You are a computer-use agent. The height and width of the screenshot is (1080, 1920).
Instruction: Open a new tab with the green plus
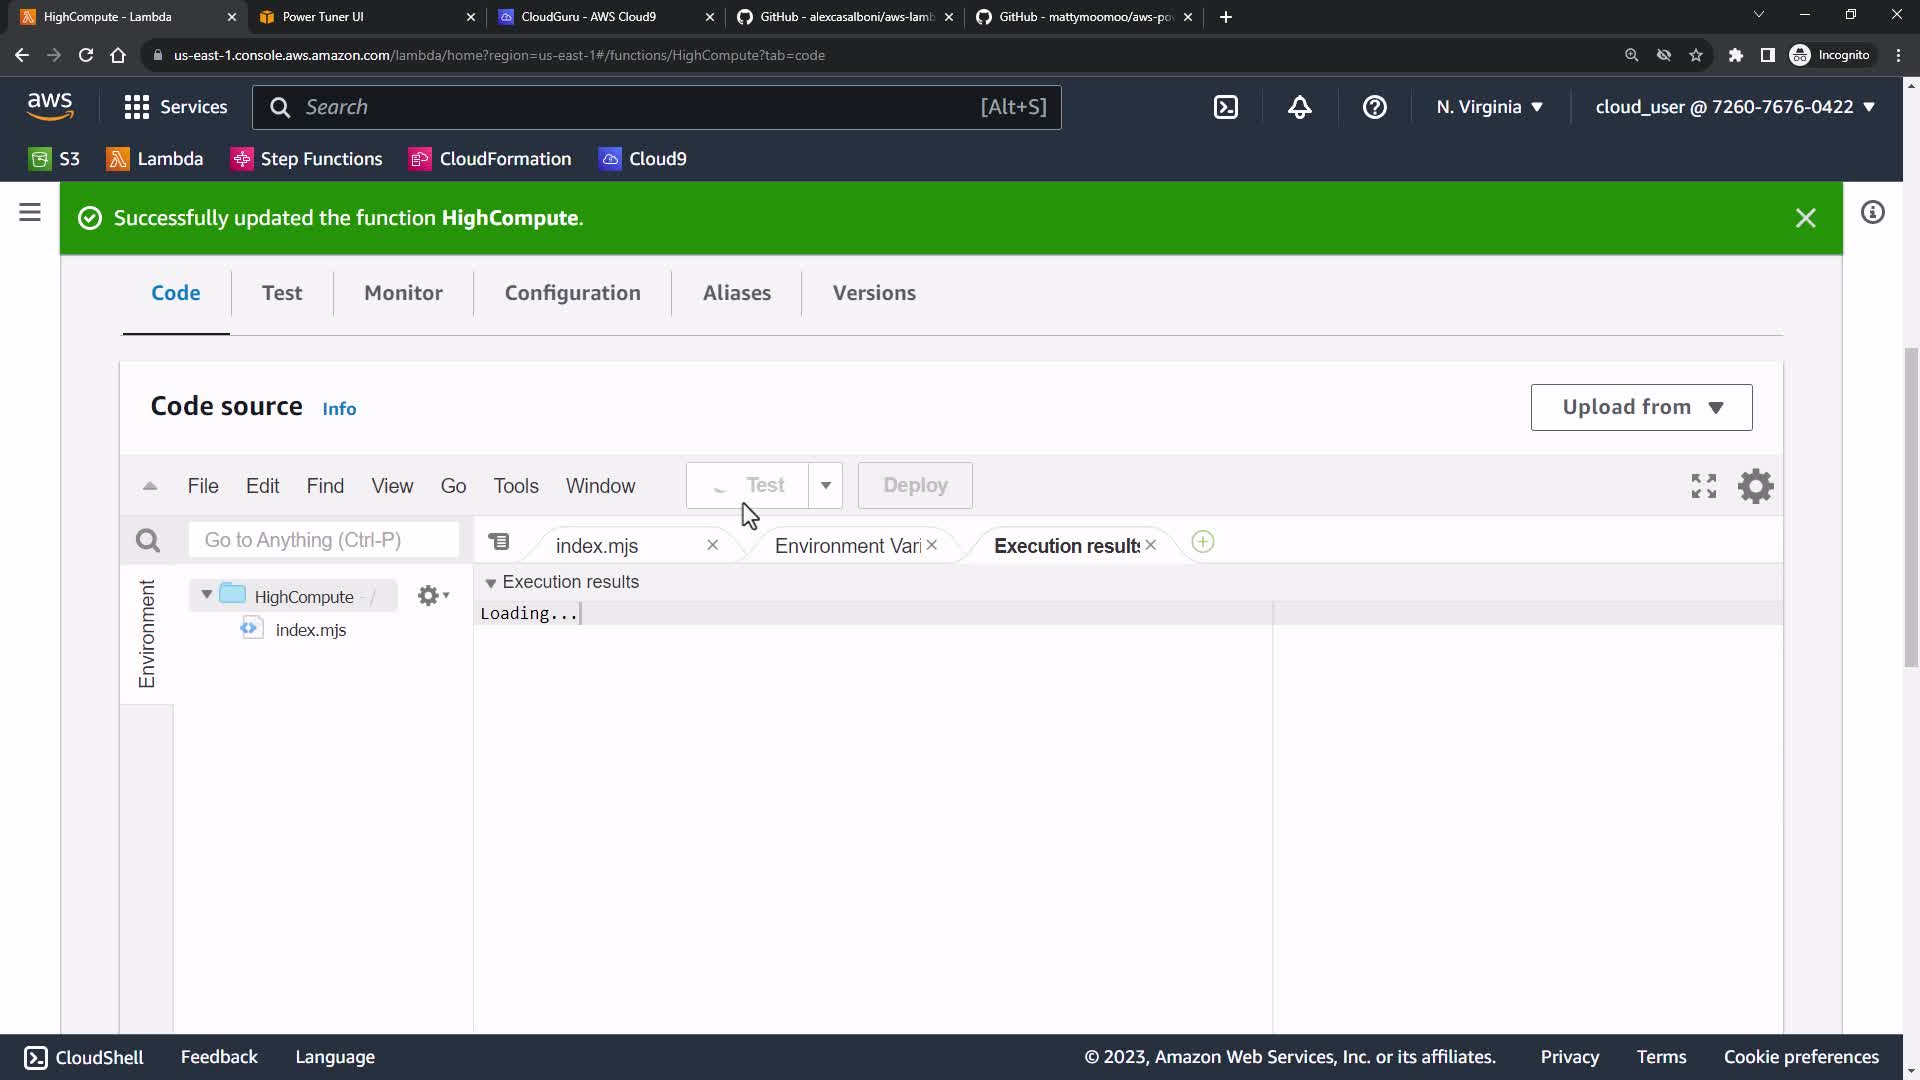coord(1203,542)
